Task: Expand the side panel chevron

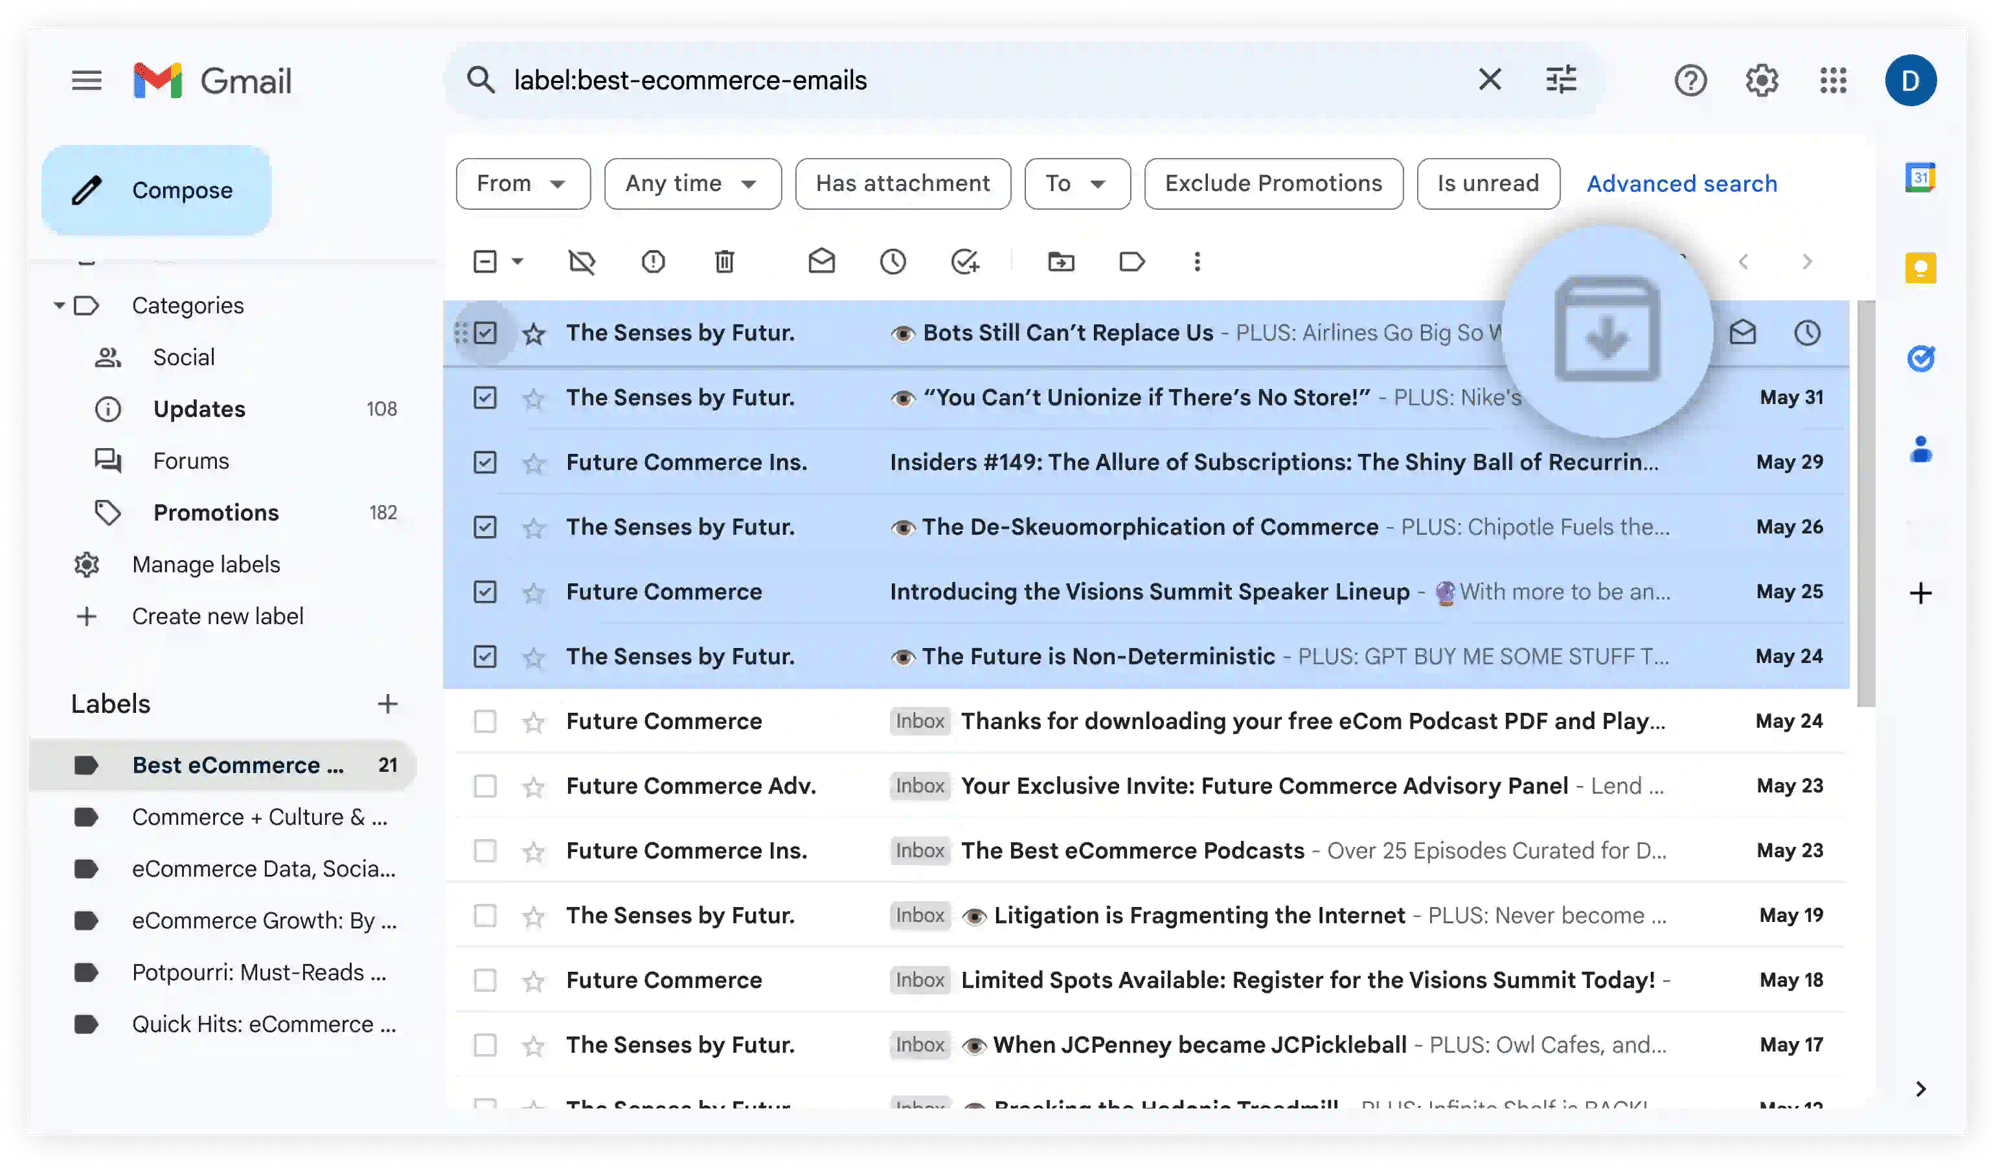Action: 1920,1089
